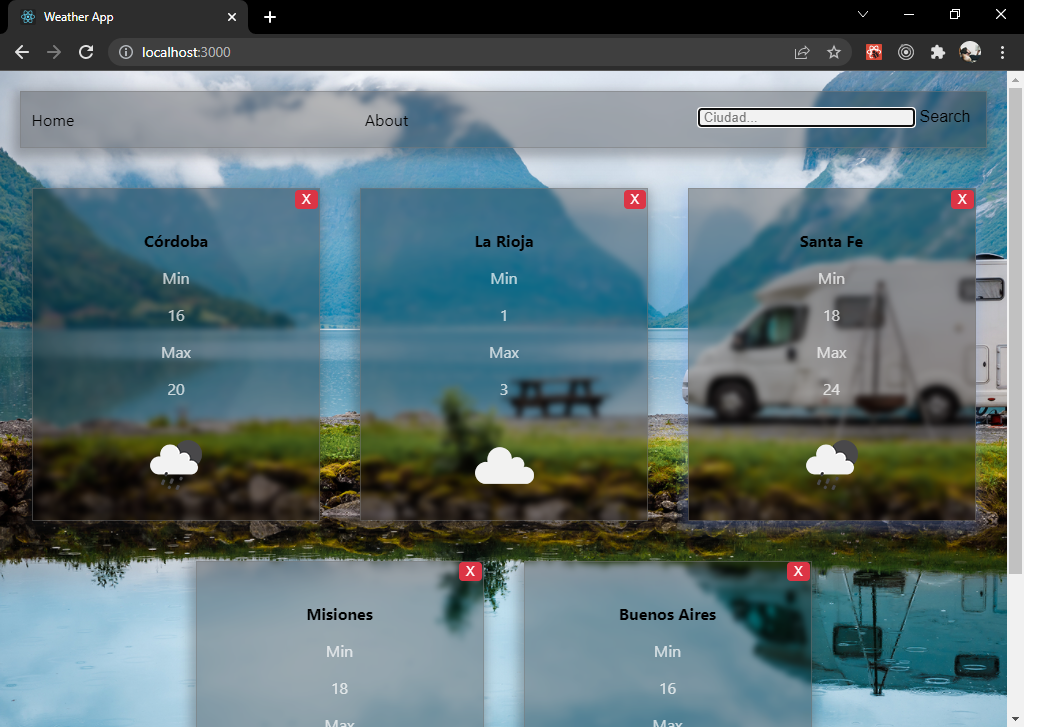This screenshot has height=727, width=1039.
Task: Go back in browser history
Action: coord(22,52)
